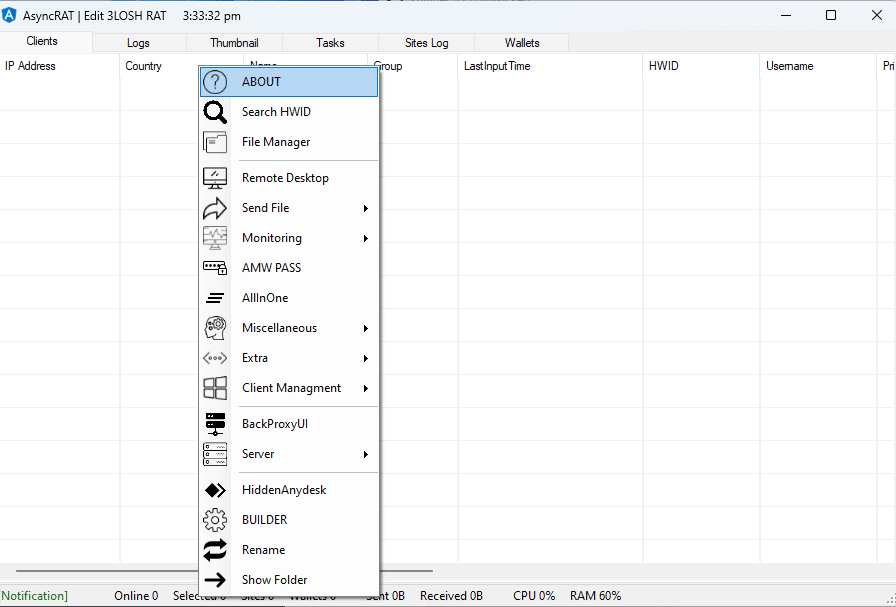896x607 pixels.
Task: Click the Send File arrow icon
Action: pos(215,208)
